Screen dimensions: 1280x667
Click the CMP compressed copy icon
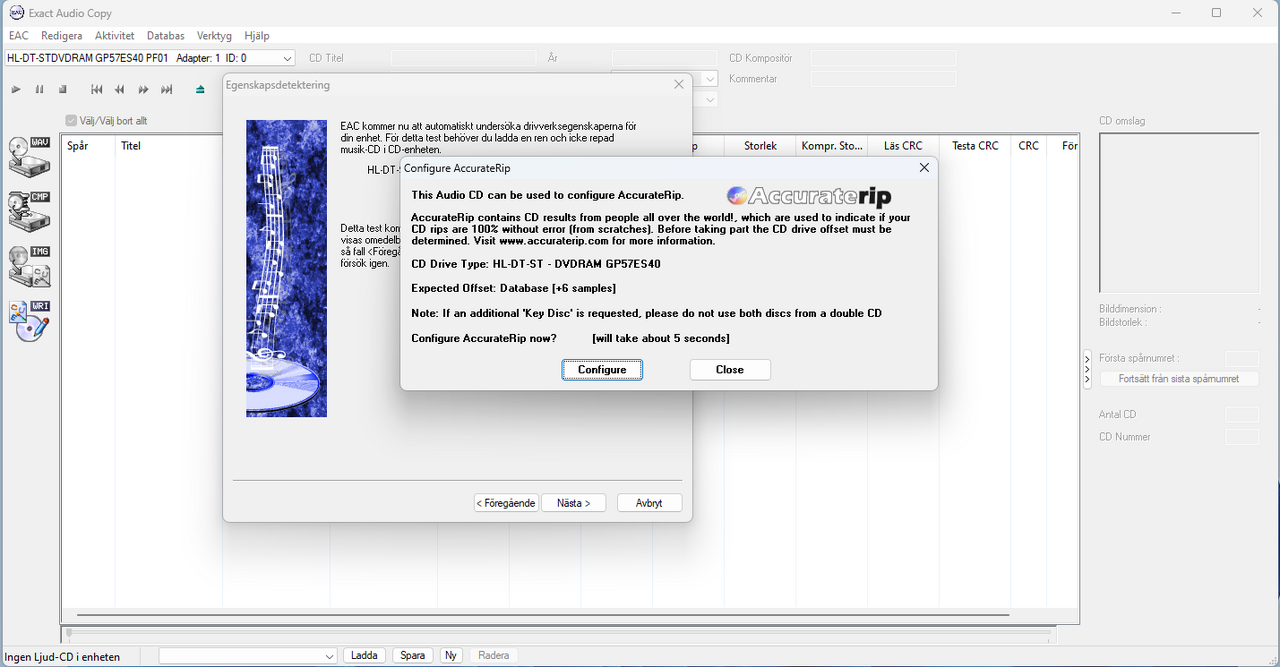(29, 211)
